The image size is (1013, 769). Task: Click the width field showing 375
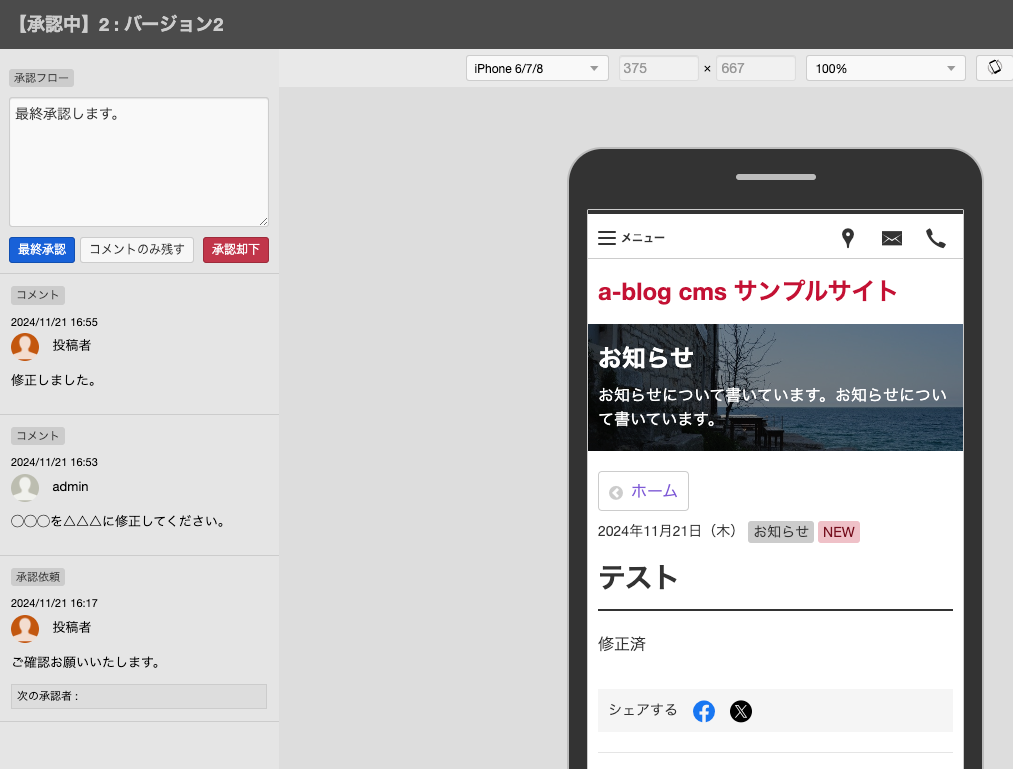(x=657, y=68)
